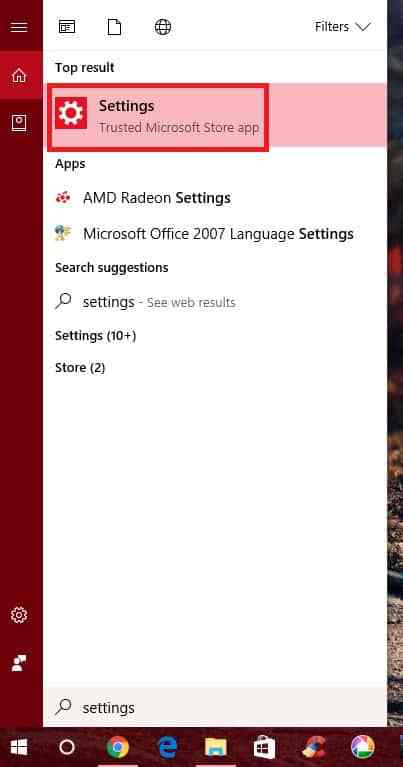Open the Notebook icon in the sidebar

[19, 123]
